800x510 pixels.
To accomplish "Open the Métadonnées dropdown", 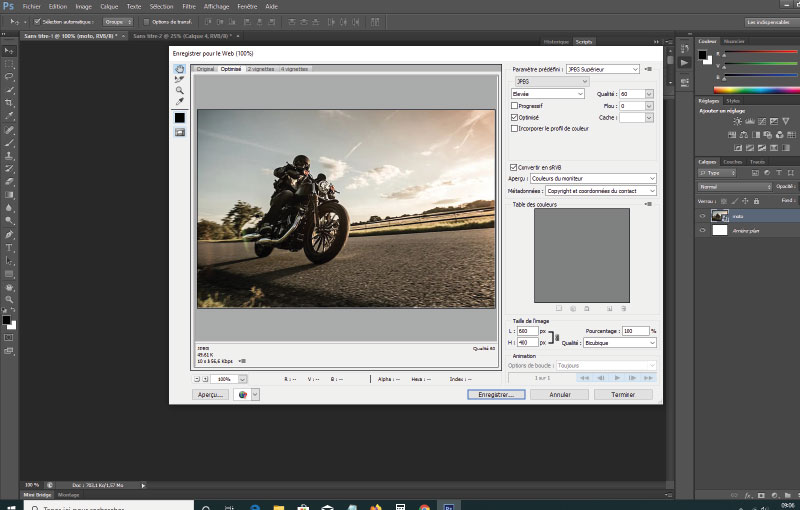I will pos(600,190).
